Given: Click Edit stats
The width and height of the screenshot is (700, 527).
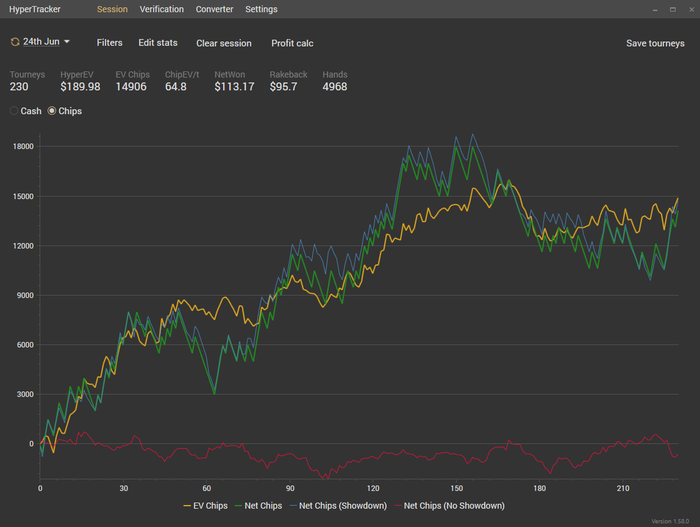Looking at the screenshot, I should [x=158, y=43].
